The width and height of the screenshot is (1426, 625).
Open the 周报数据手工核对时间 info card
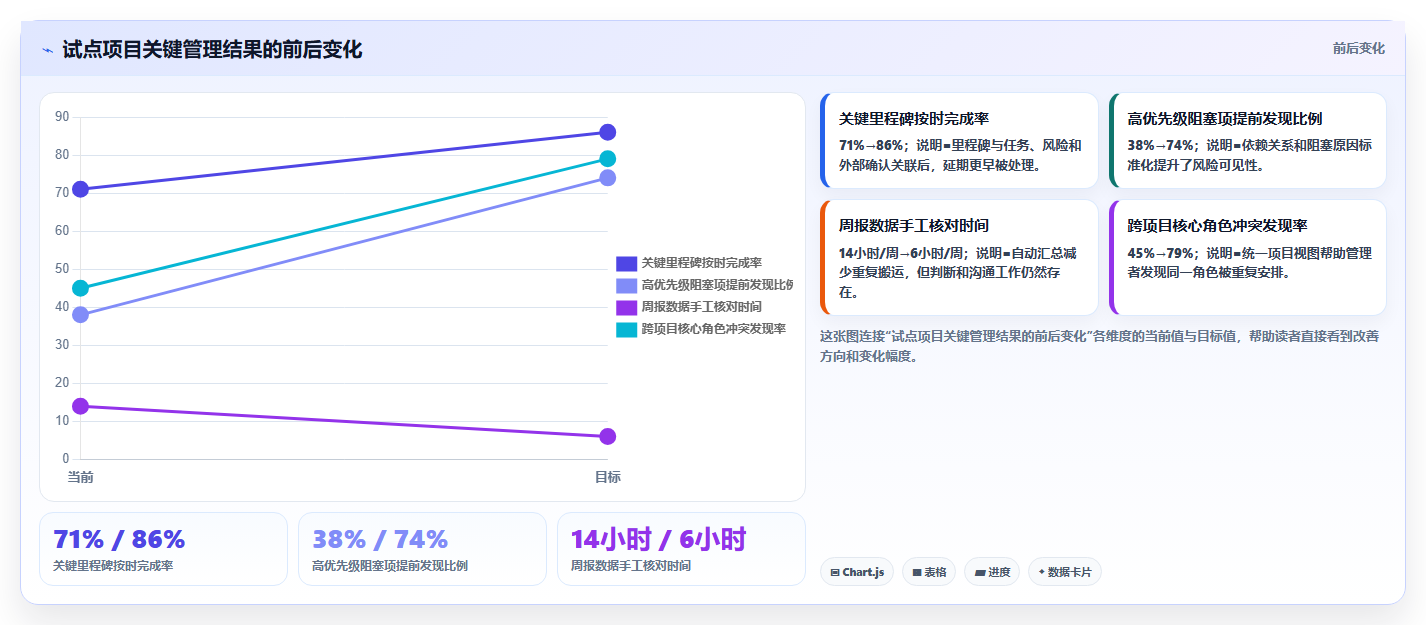pos(959,257)
